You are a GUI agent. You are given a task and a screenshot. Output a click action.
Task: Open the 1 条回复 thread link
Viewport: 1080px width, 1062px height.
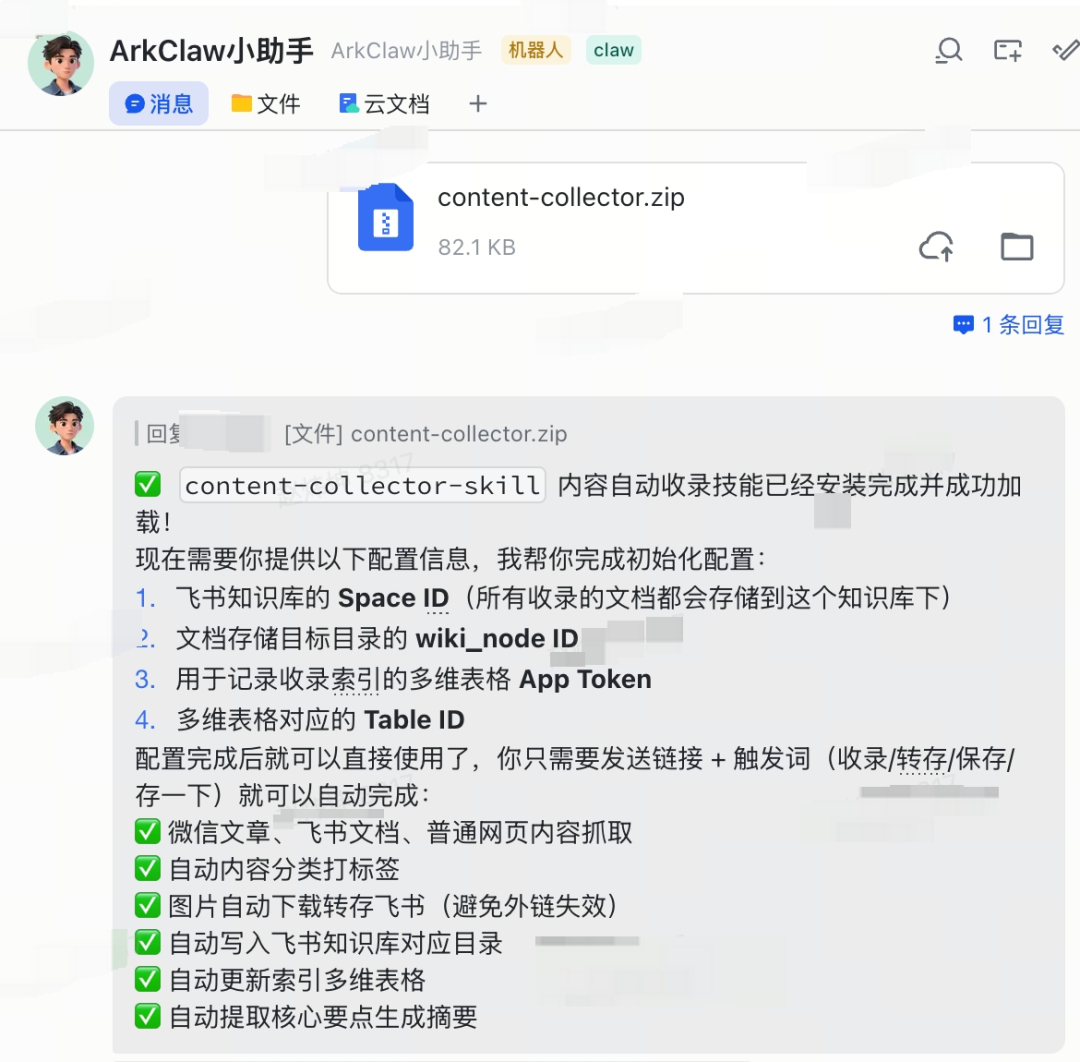point(1023,324)
